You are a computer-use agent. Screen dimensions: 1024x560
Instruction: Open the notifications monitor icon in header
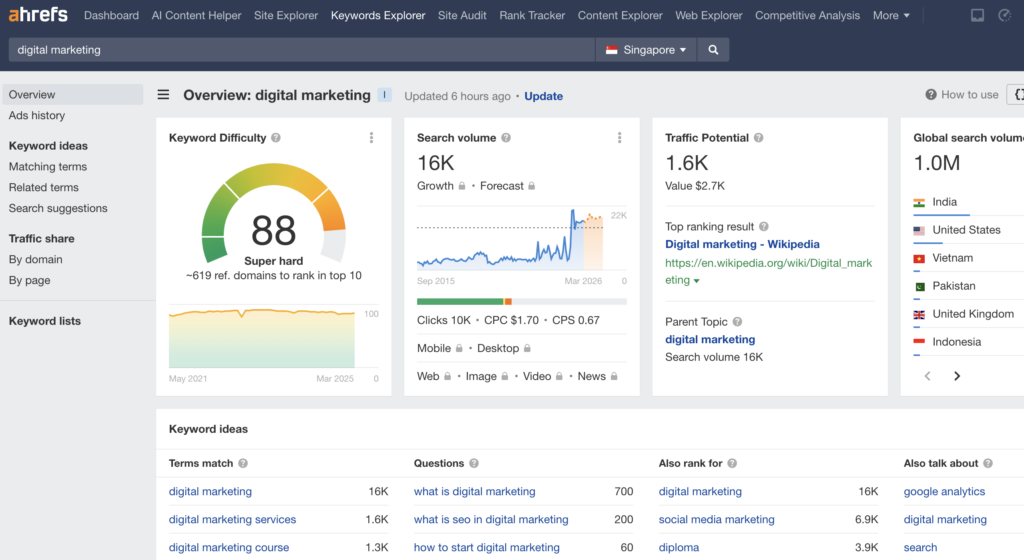click(978, 15)
